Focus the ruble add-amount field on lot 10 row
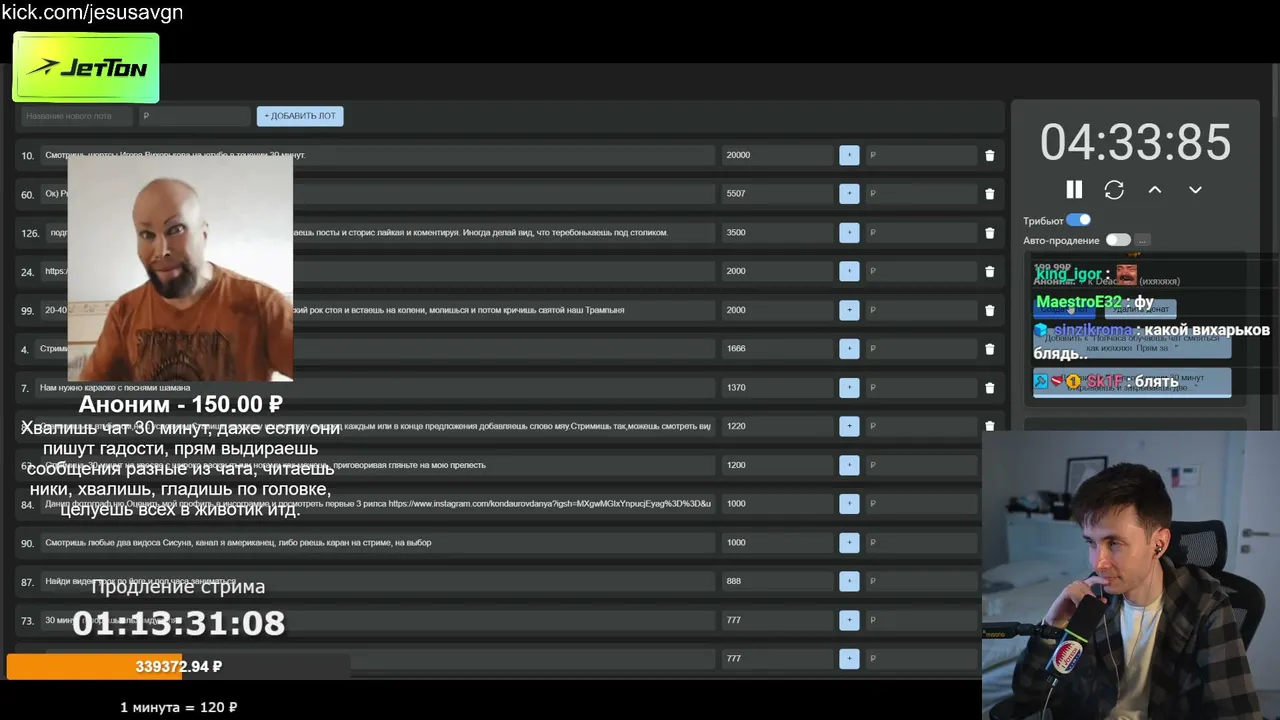 point(921,155)
